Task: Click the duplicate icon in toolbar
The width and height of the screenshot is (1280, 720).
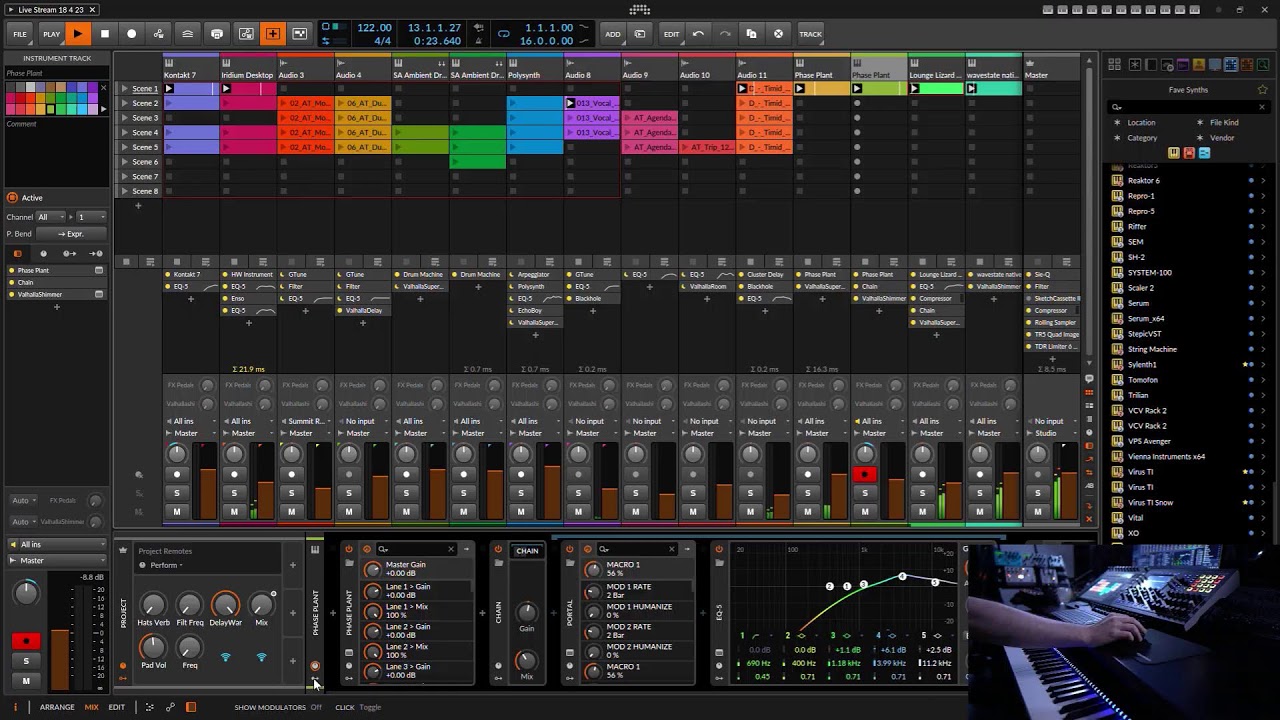Action: pos(752,34)
